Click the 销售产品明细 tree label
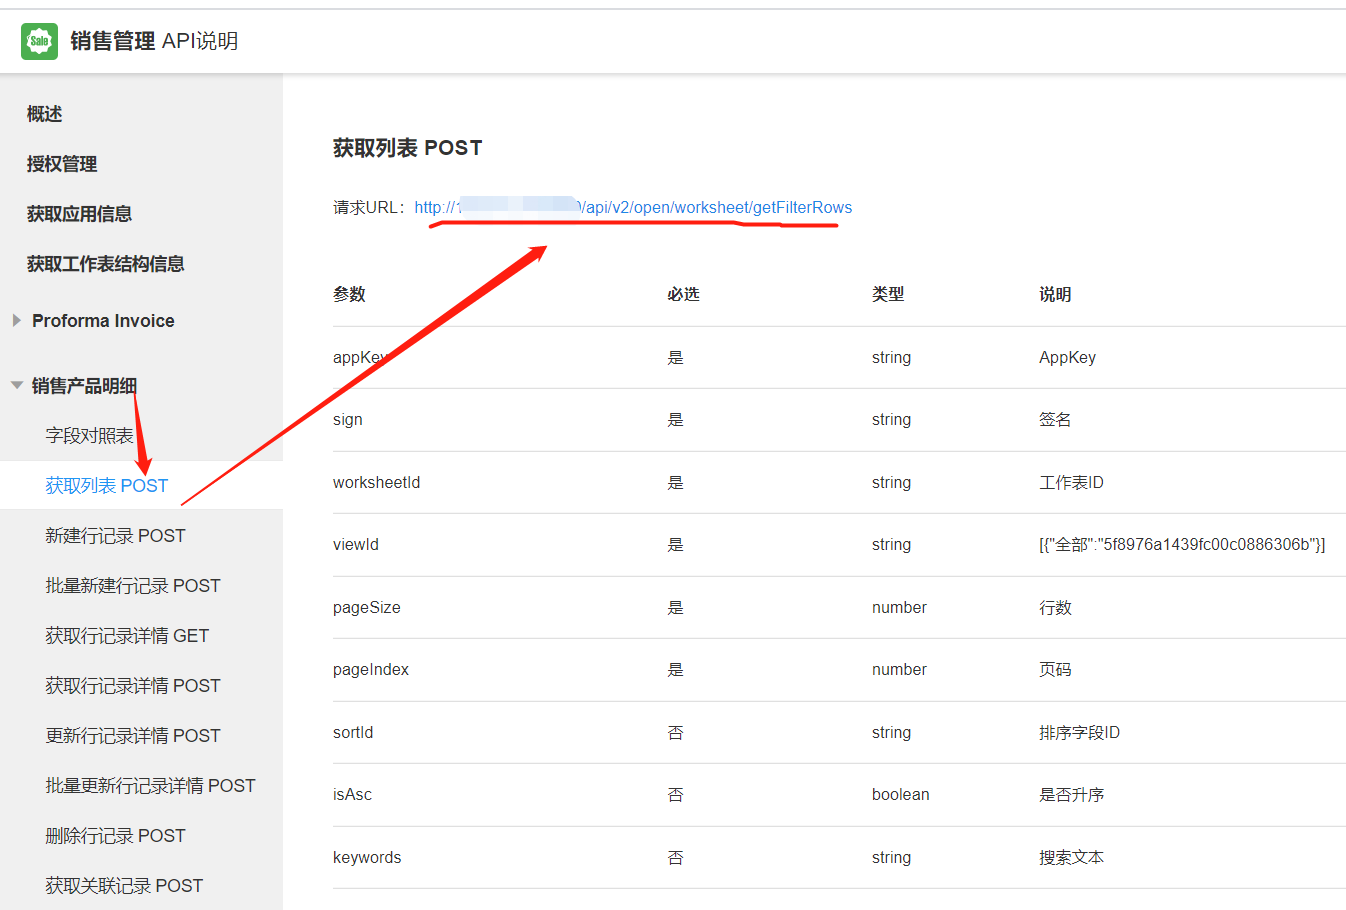The image size is (1346, 910). click(84, 386)
